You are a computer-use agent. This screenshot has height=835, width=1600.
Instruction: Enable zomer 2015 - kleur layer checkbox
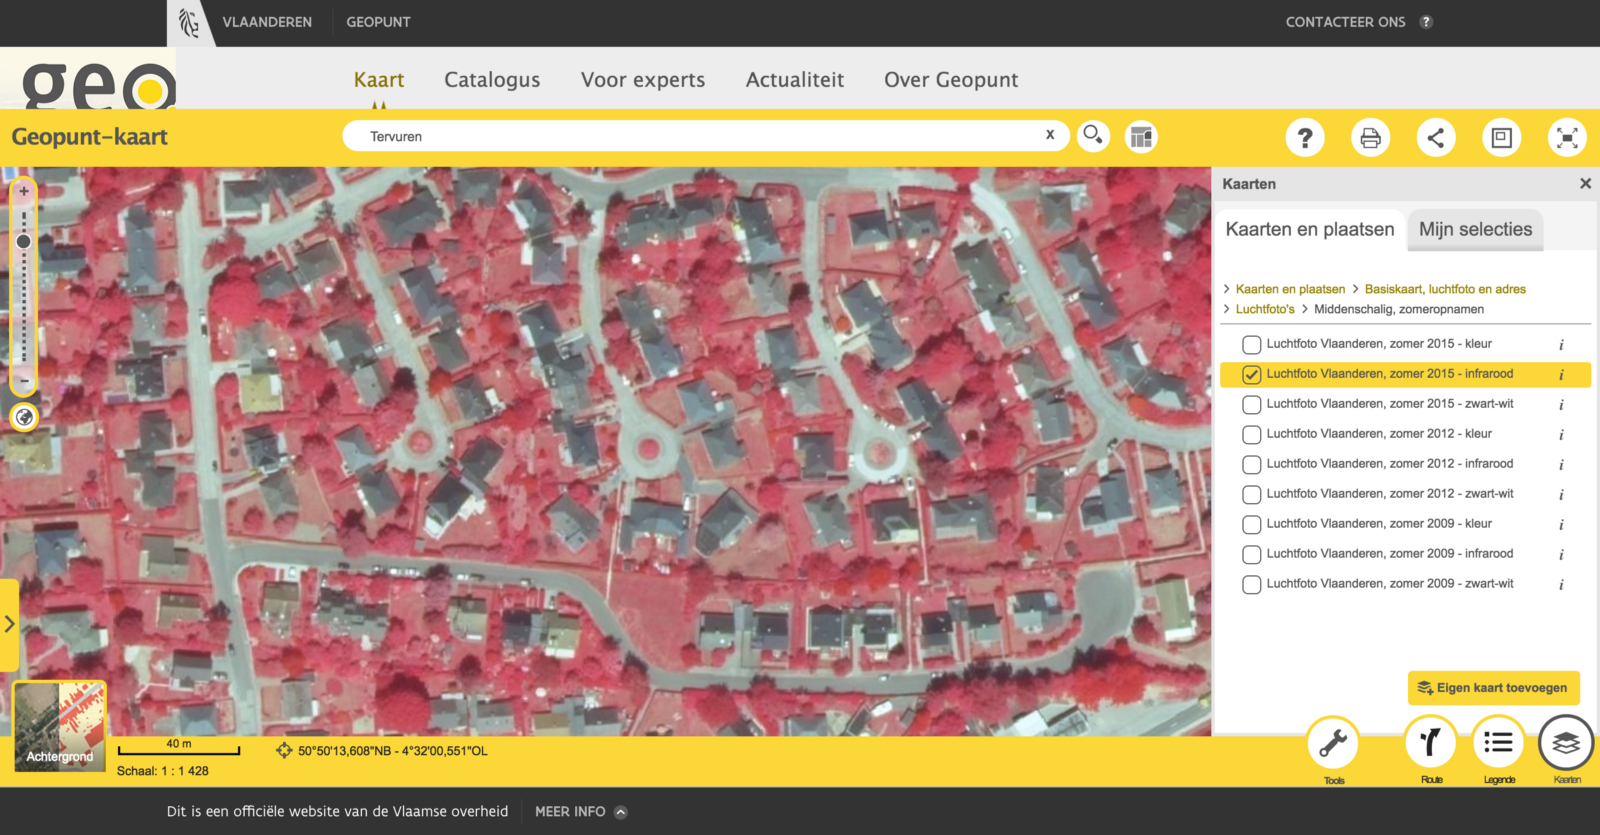point(1251,345)
